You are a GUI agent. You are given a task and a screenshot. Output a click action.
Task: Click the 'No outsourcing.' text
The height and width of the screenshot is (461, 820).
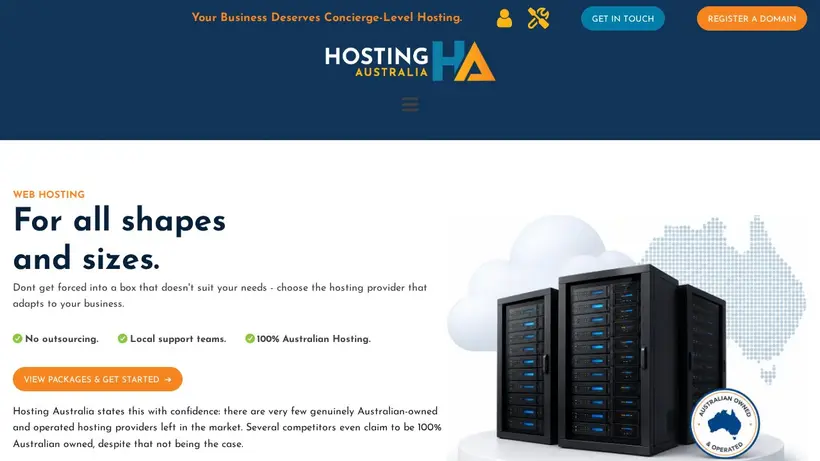[x=62, y=339]
